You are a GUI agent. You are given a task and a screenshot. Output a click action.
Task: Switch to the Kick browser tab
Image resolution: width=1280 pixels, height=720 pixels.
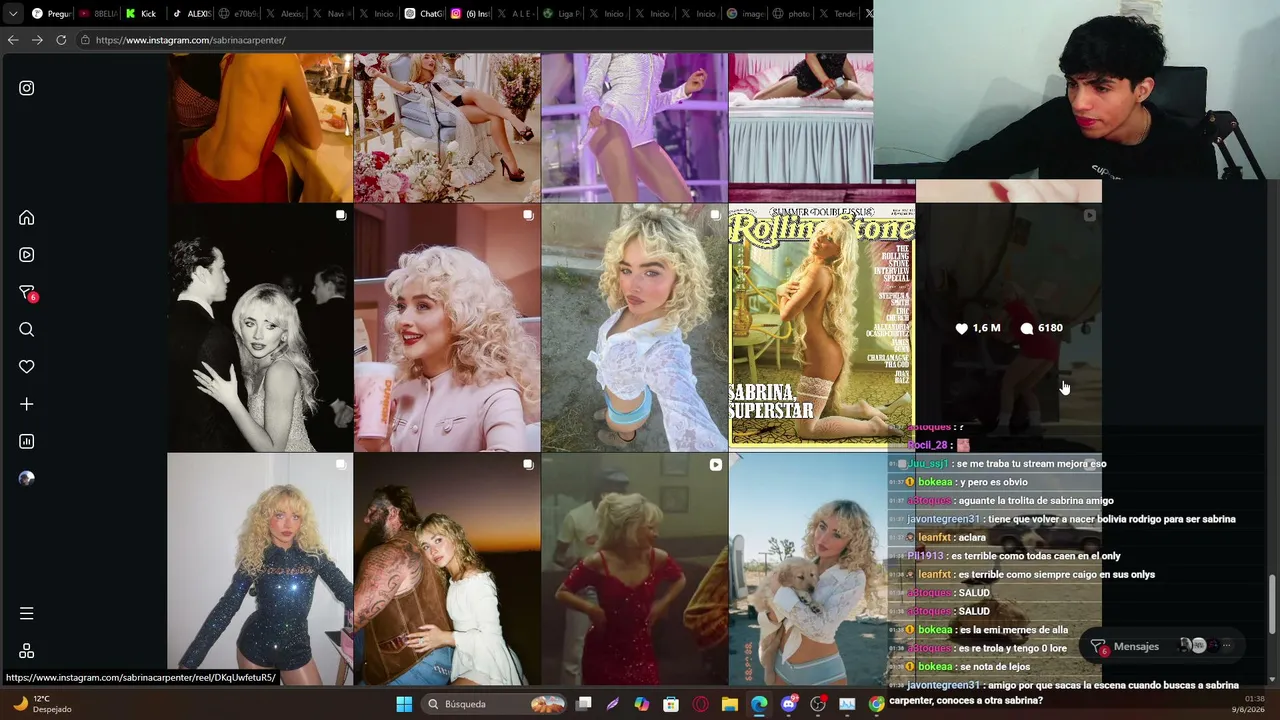[x=141, y=14]
